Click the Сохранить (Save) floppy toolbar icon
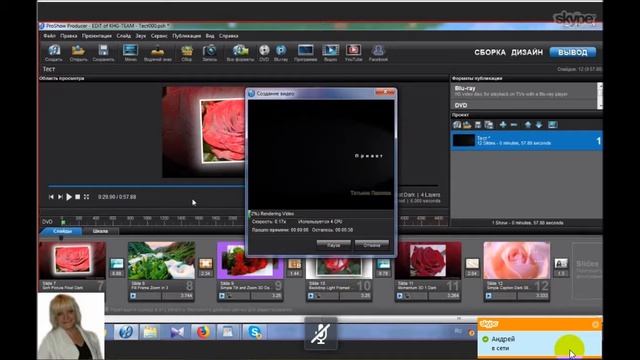 click(x=103, y=53)
